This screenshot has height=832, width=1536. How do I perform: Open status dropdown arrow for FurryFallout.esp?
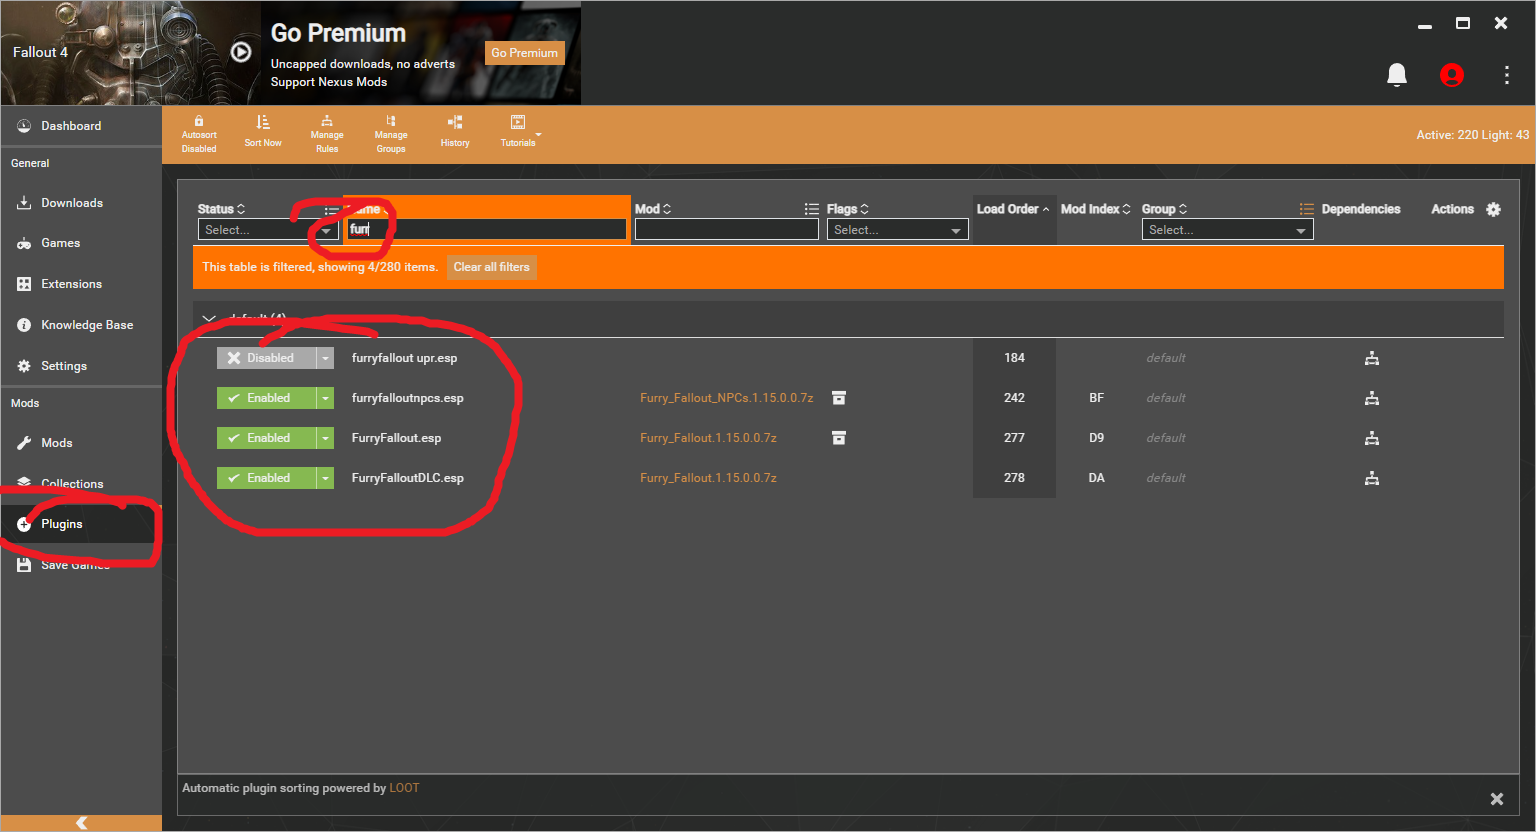(325, 438)
